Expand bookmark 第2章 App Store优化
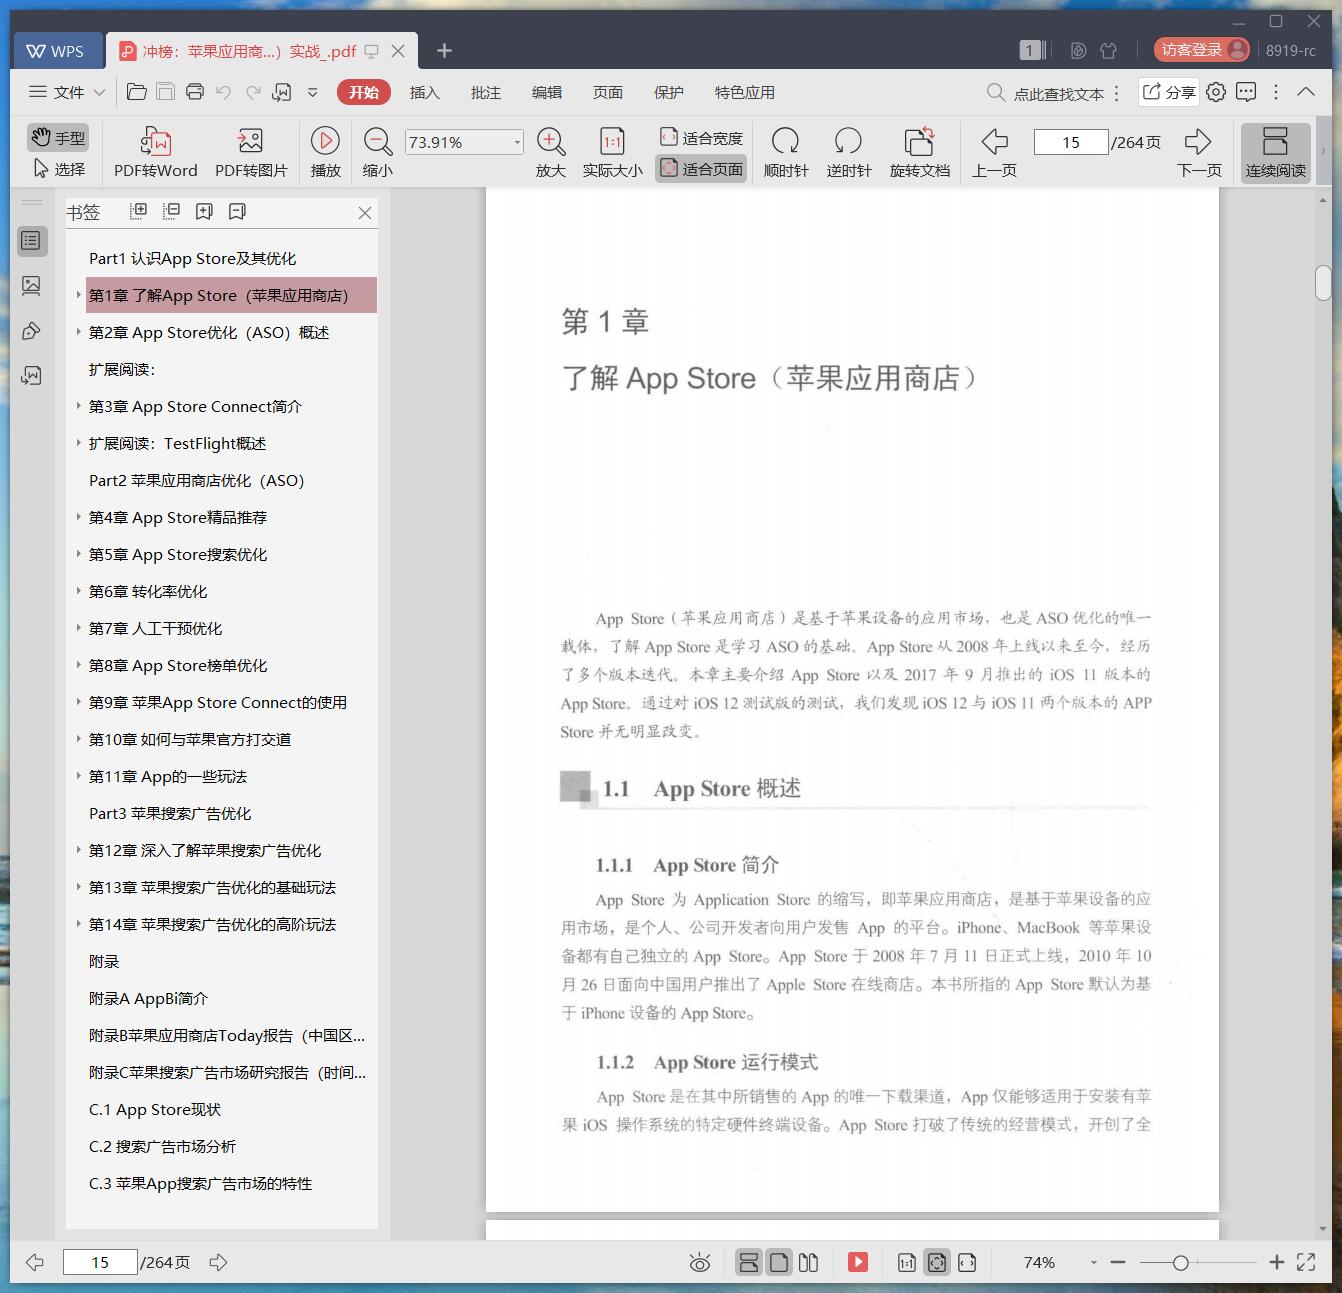 pos(79,332)
